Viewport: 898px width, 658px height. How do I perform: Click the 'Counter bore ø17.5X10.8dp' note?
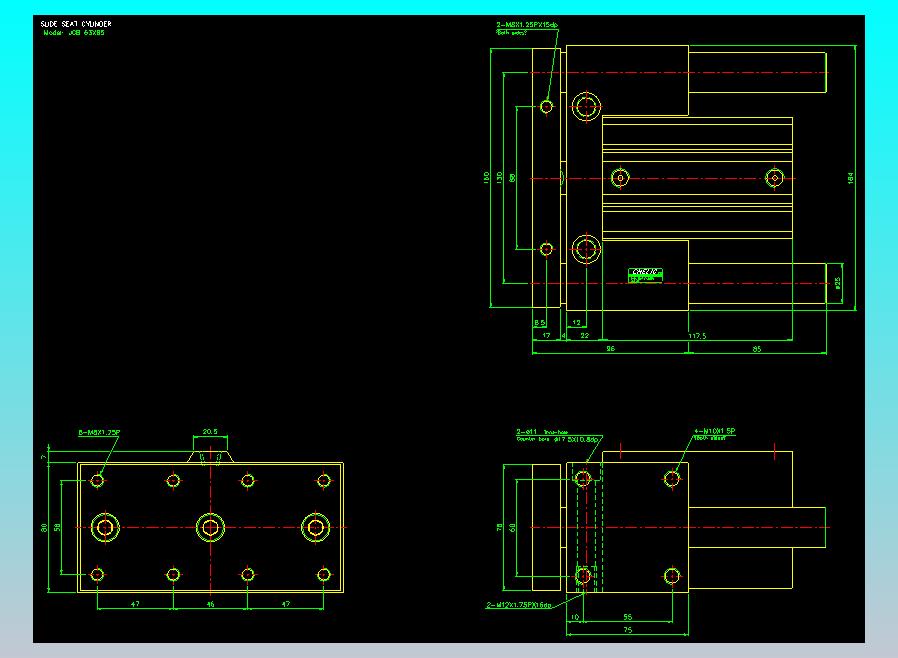[x=557, y=439]
